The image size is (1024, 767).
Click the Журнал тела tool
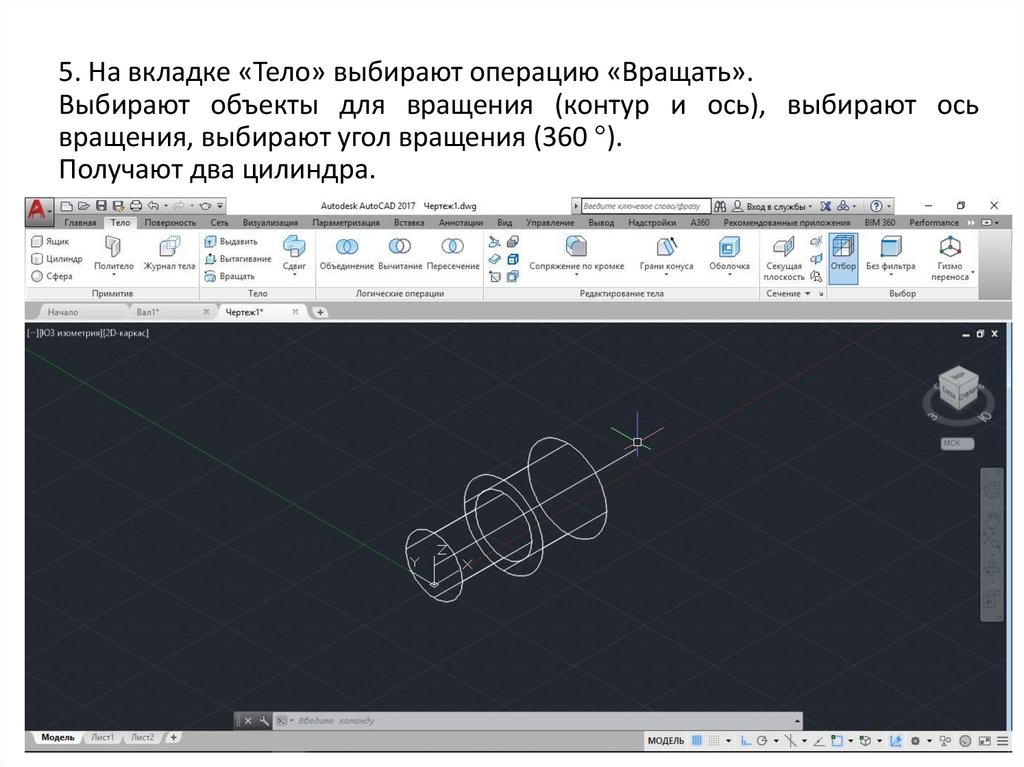coord(170,253)
